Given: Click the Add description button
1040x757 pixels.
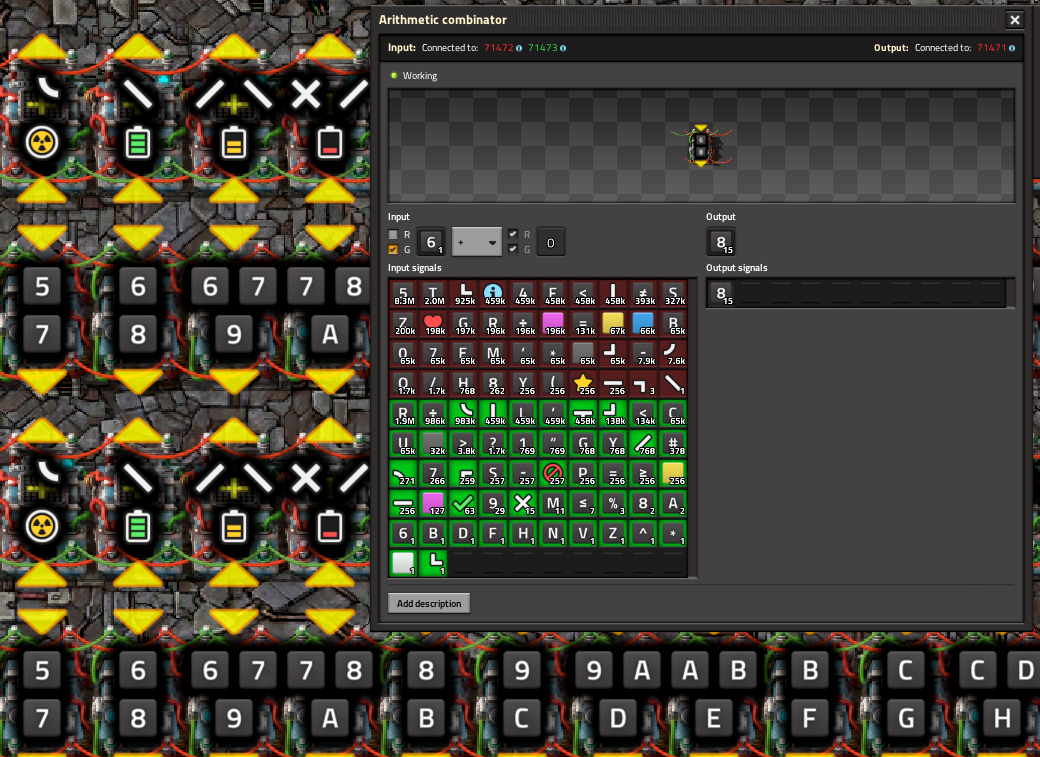Looking at the screenshot, I should click(x=428, y=603).
